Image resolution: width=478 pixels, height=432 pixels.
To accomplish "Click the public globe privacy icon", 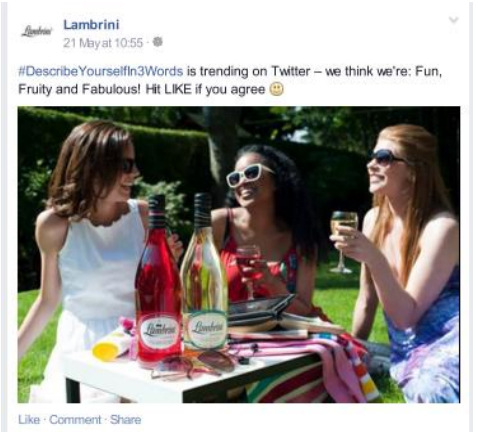I will (157, 42).
